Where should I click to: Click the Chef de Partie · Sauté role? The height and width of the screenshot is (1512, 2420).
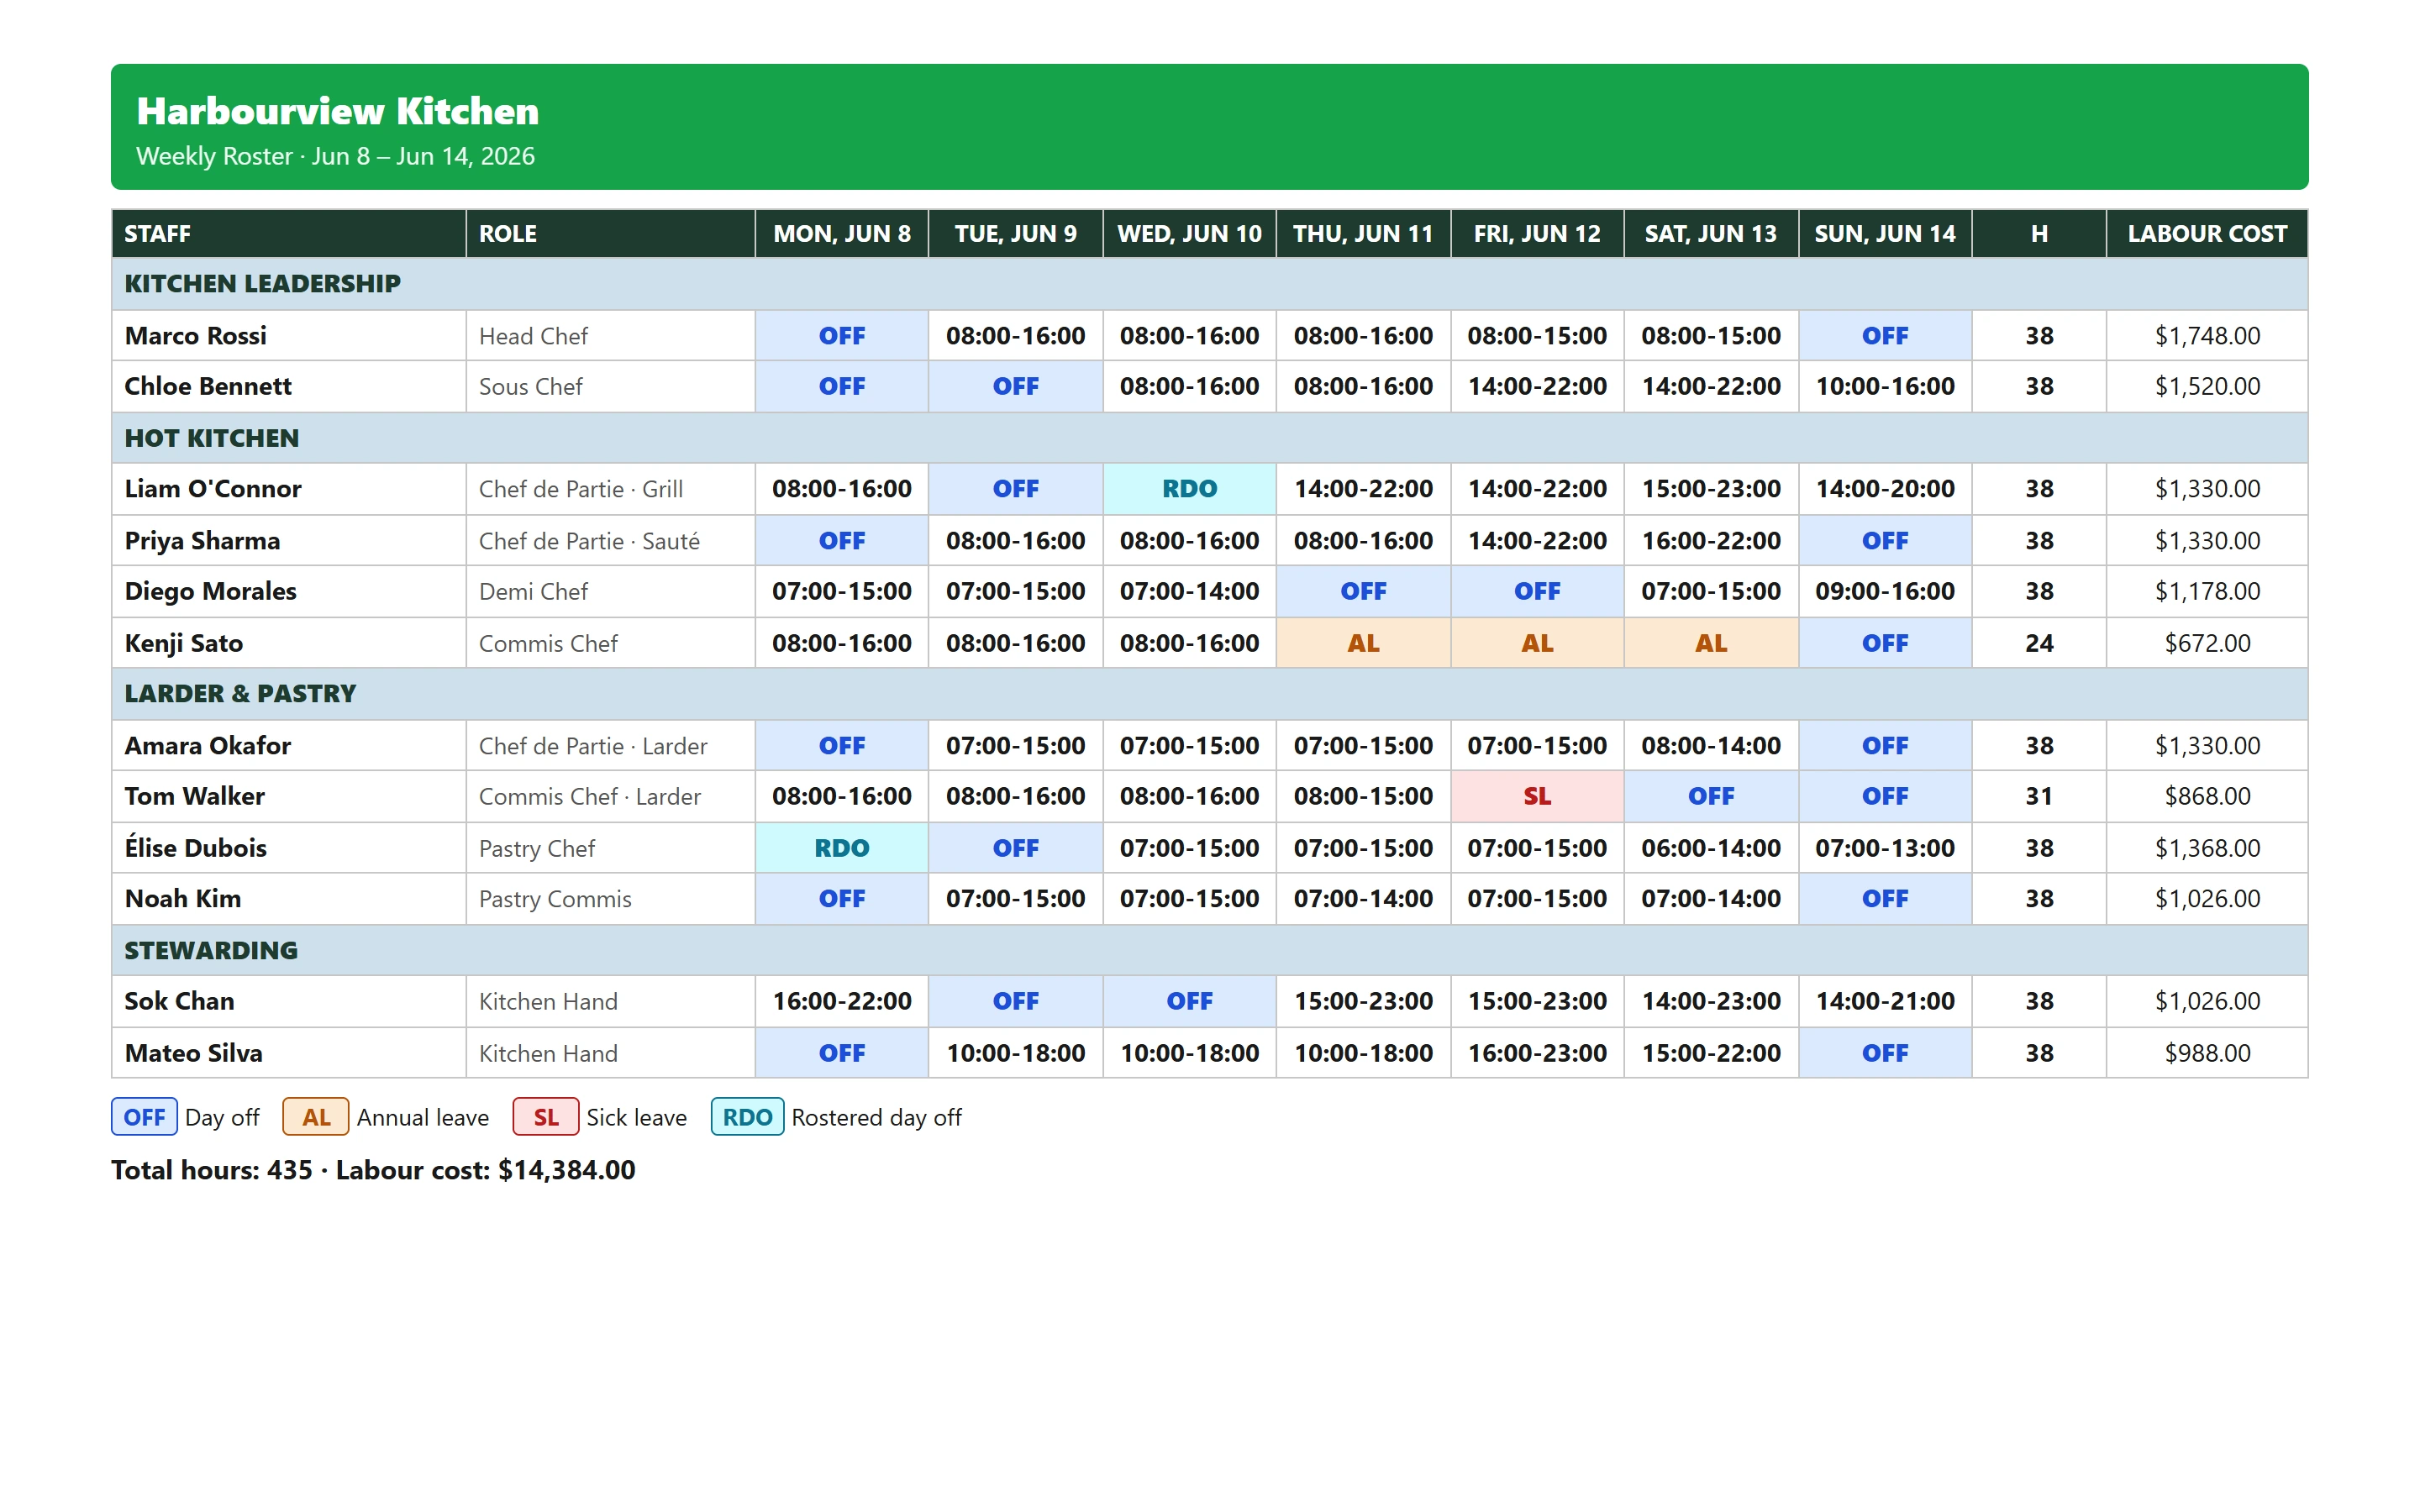(589, 541)
